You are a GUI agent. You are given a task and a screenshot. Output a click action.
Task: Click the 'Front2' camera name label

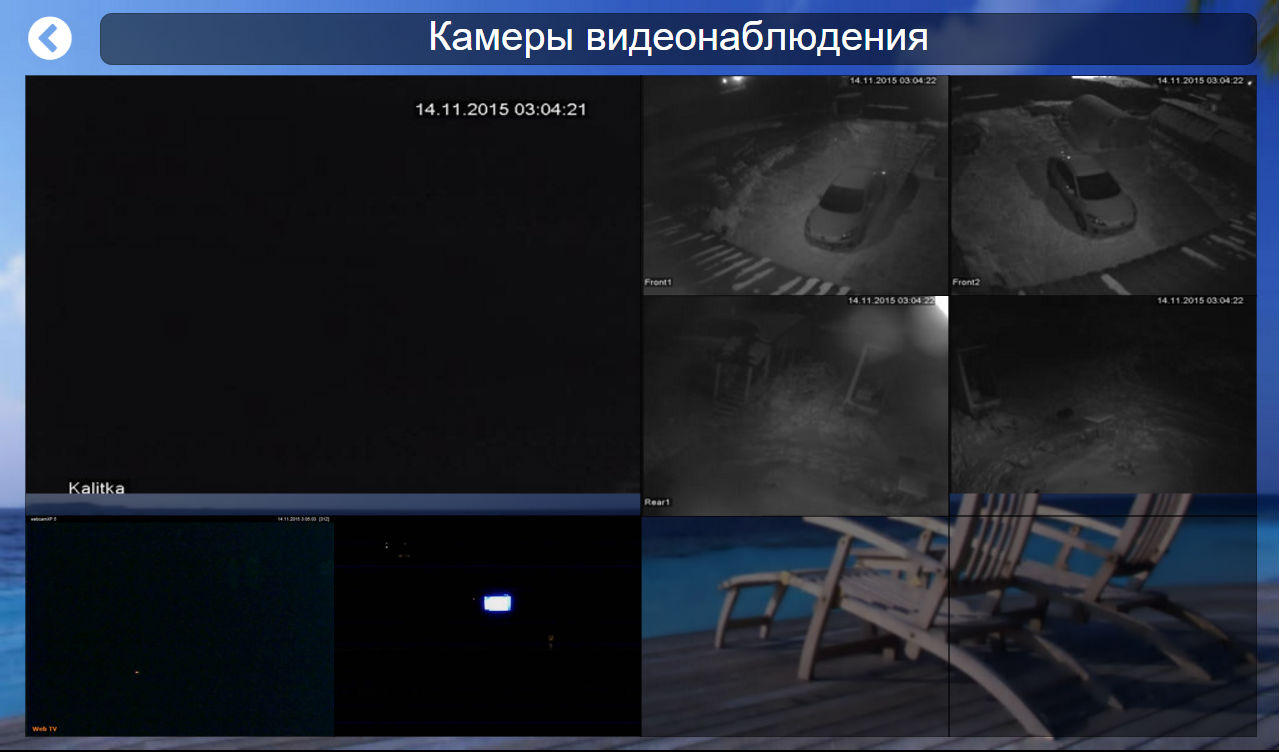pyautogui.click(x=966, y=283)
